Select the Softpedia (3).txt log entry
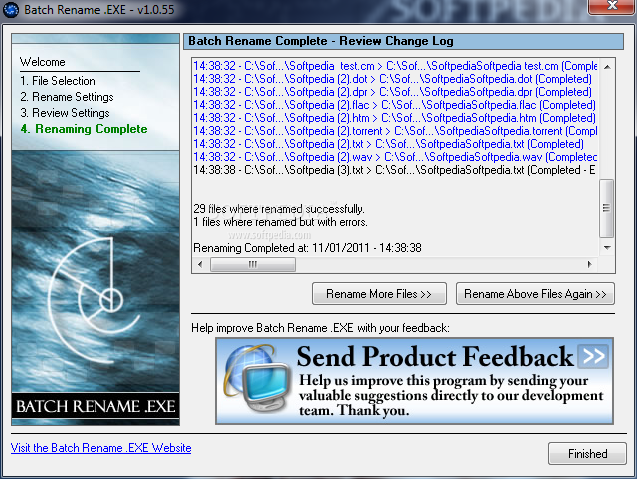 coord(394,170)
